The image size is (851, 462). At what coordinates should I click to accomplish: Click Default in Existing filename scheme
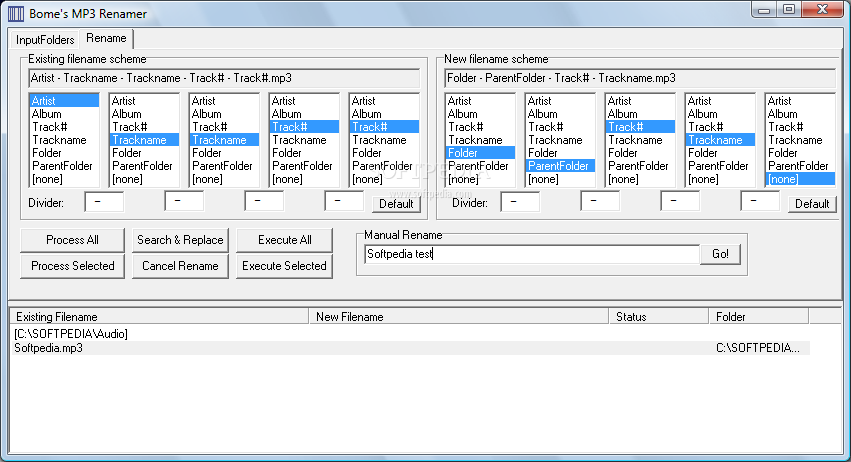pyautogui.click(x=396, y=204)
